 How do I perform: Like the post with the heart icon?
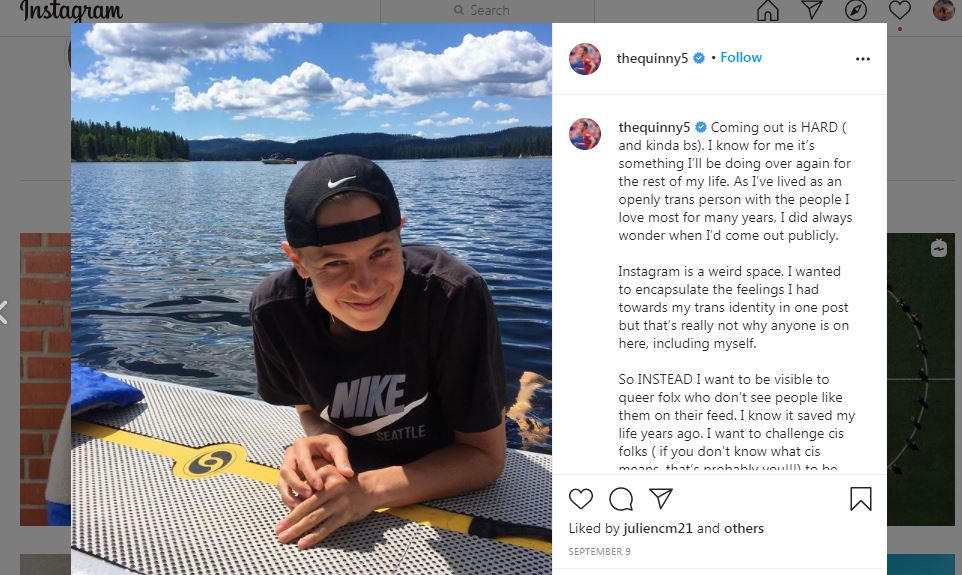tap(580, 498)
